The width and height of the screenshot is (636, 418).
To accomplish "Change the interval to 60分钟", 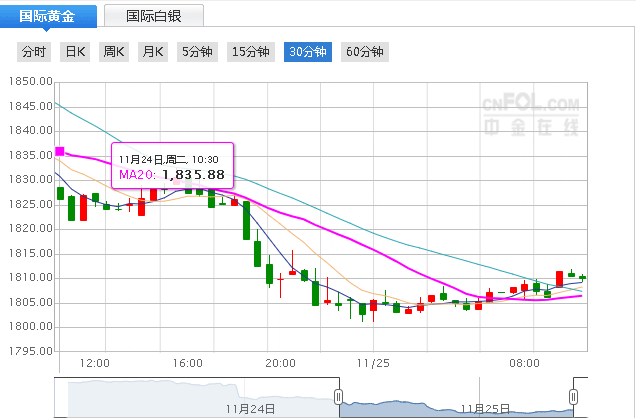I will 364,52.
